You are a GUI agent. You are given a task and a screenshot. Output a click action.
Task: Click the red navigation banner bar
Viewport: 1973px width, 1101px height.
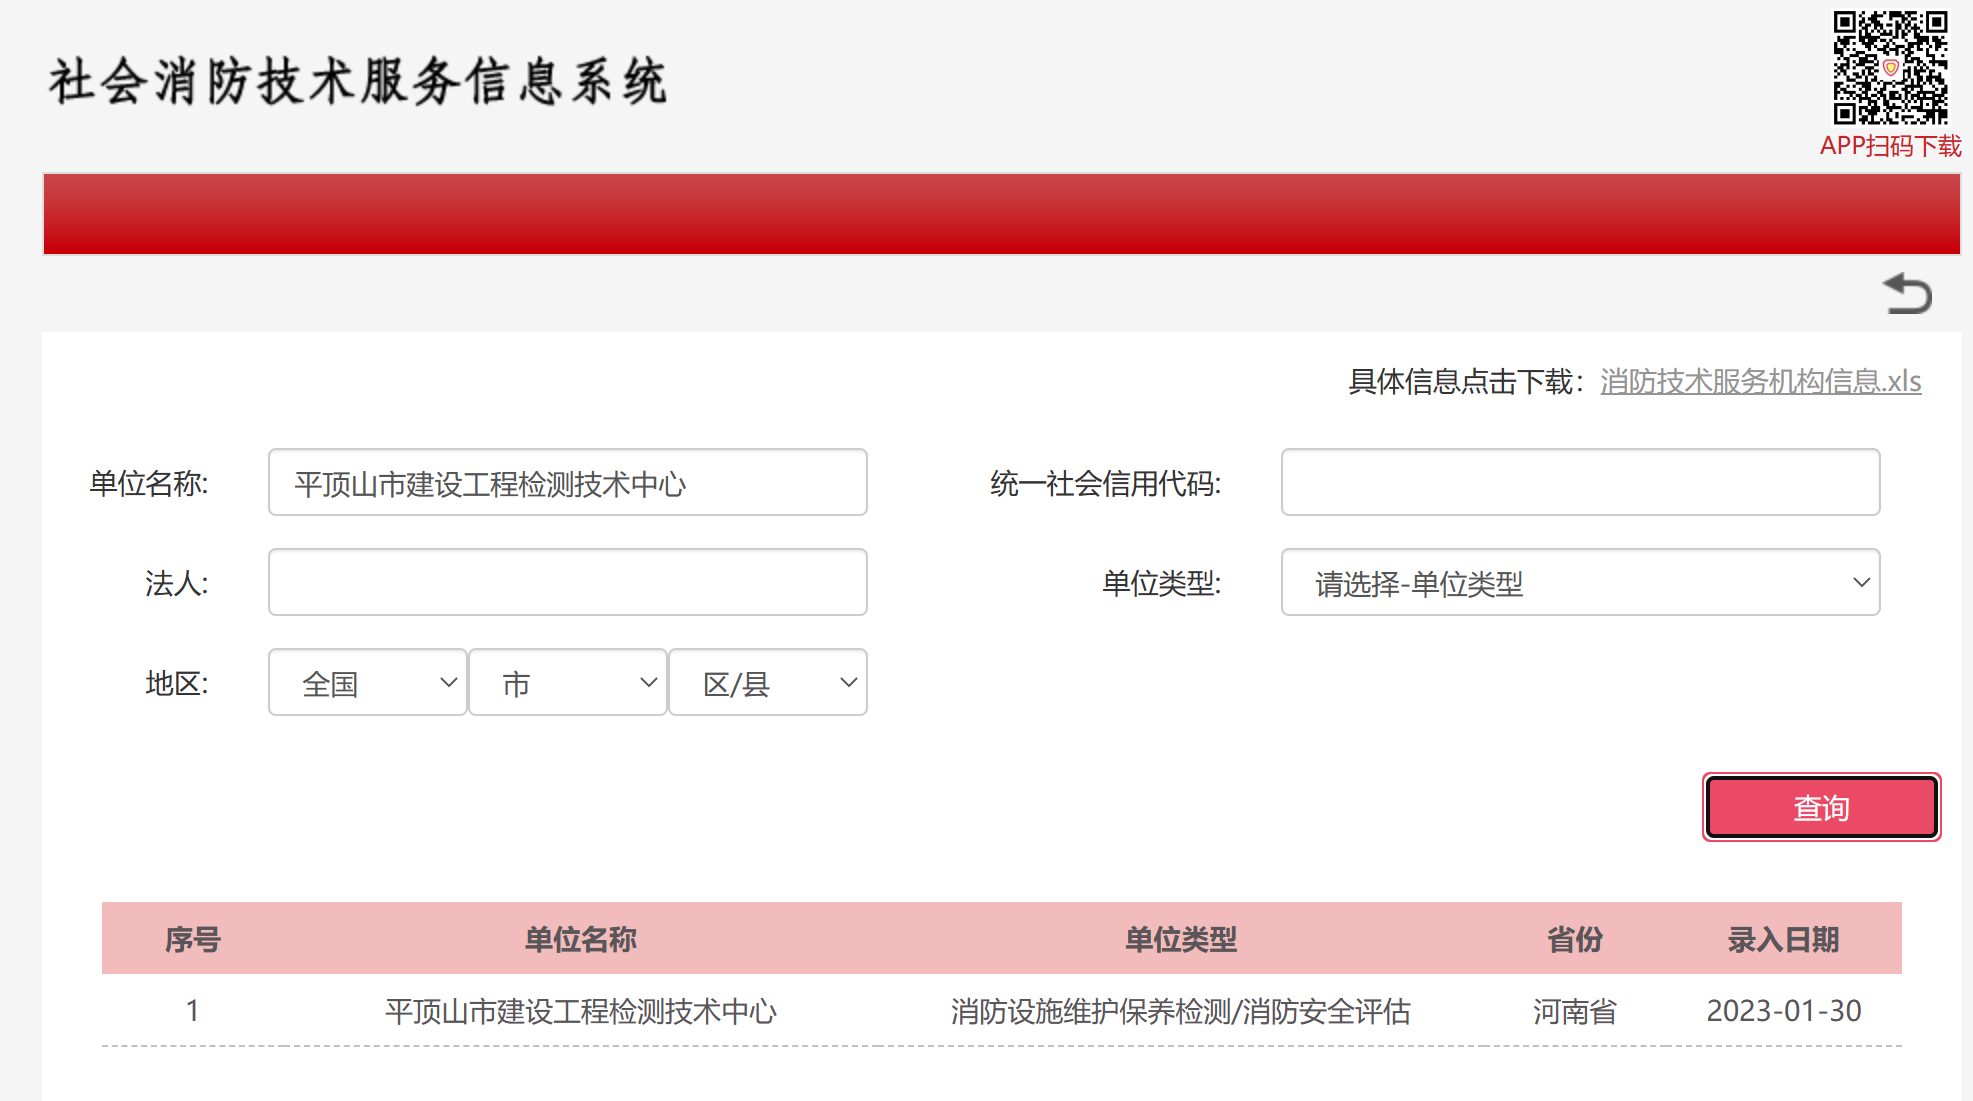(1000, 214)
